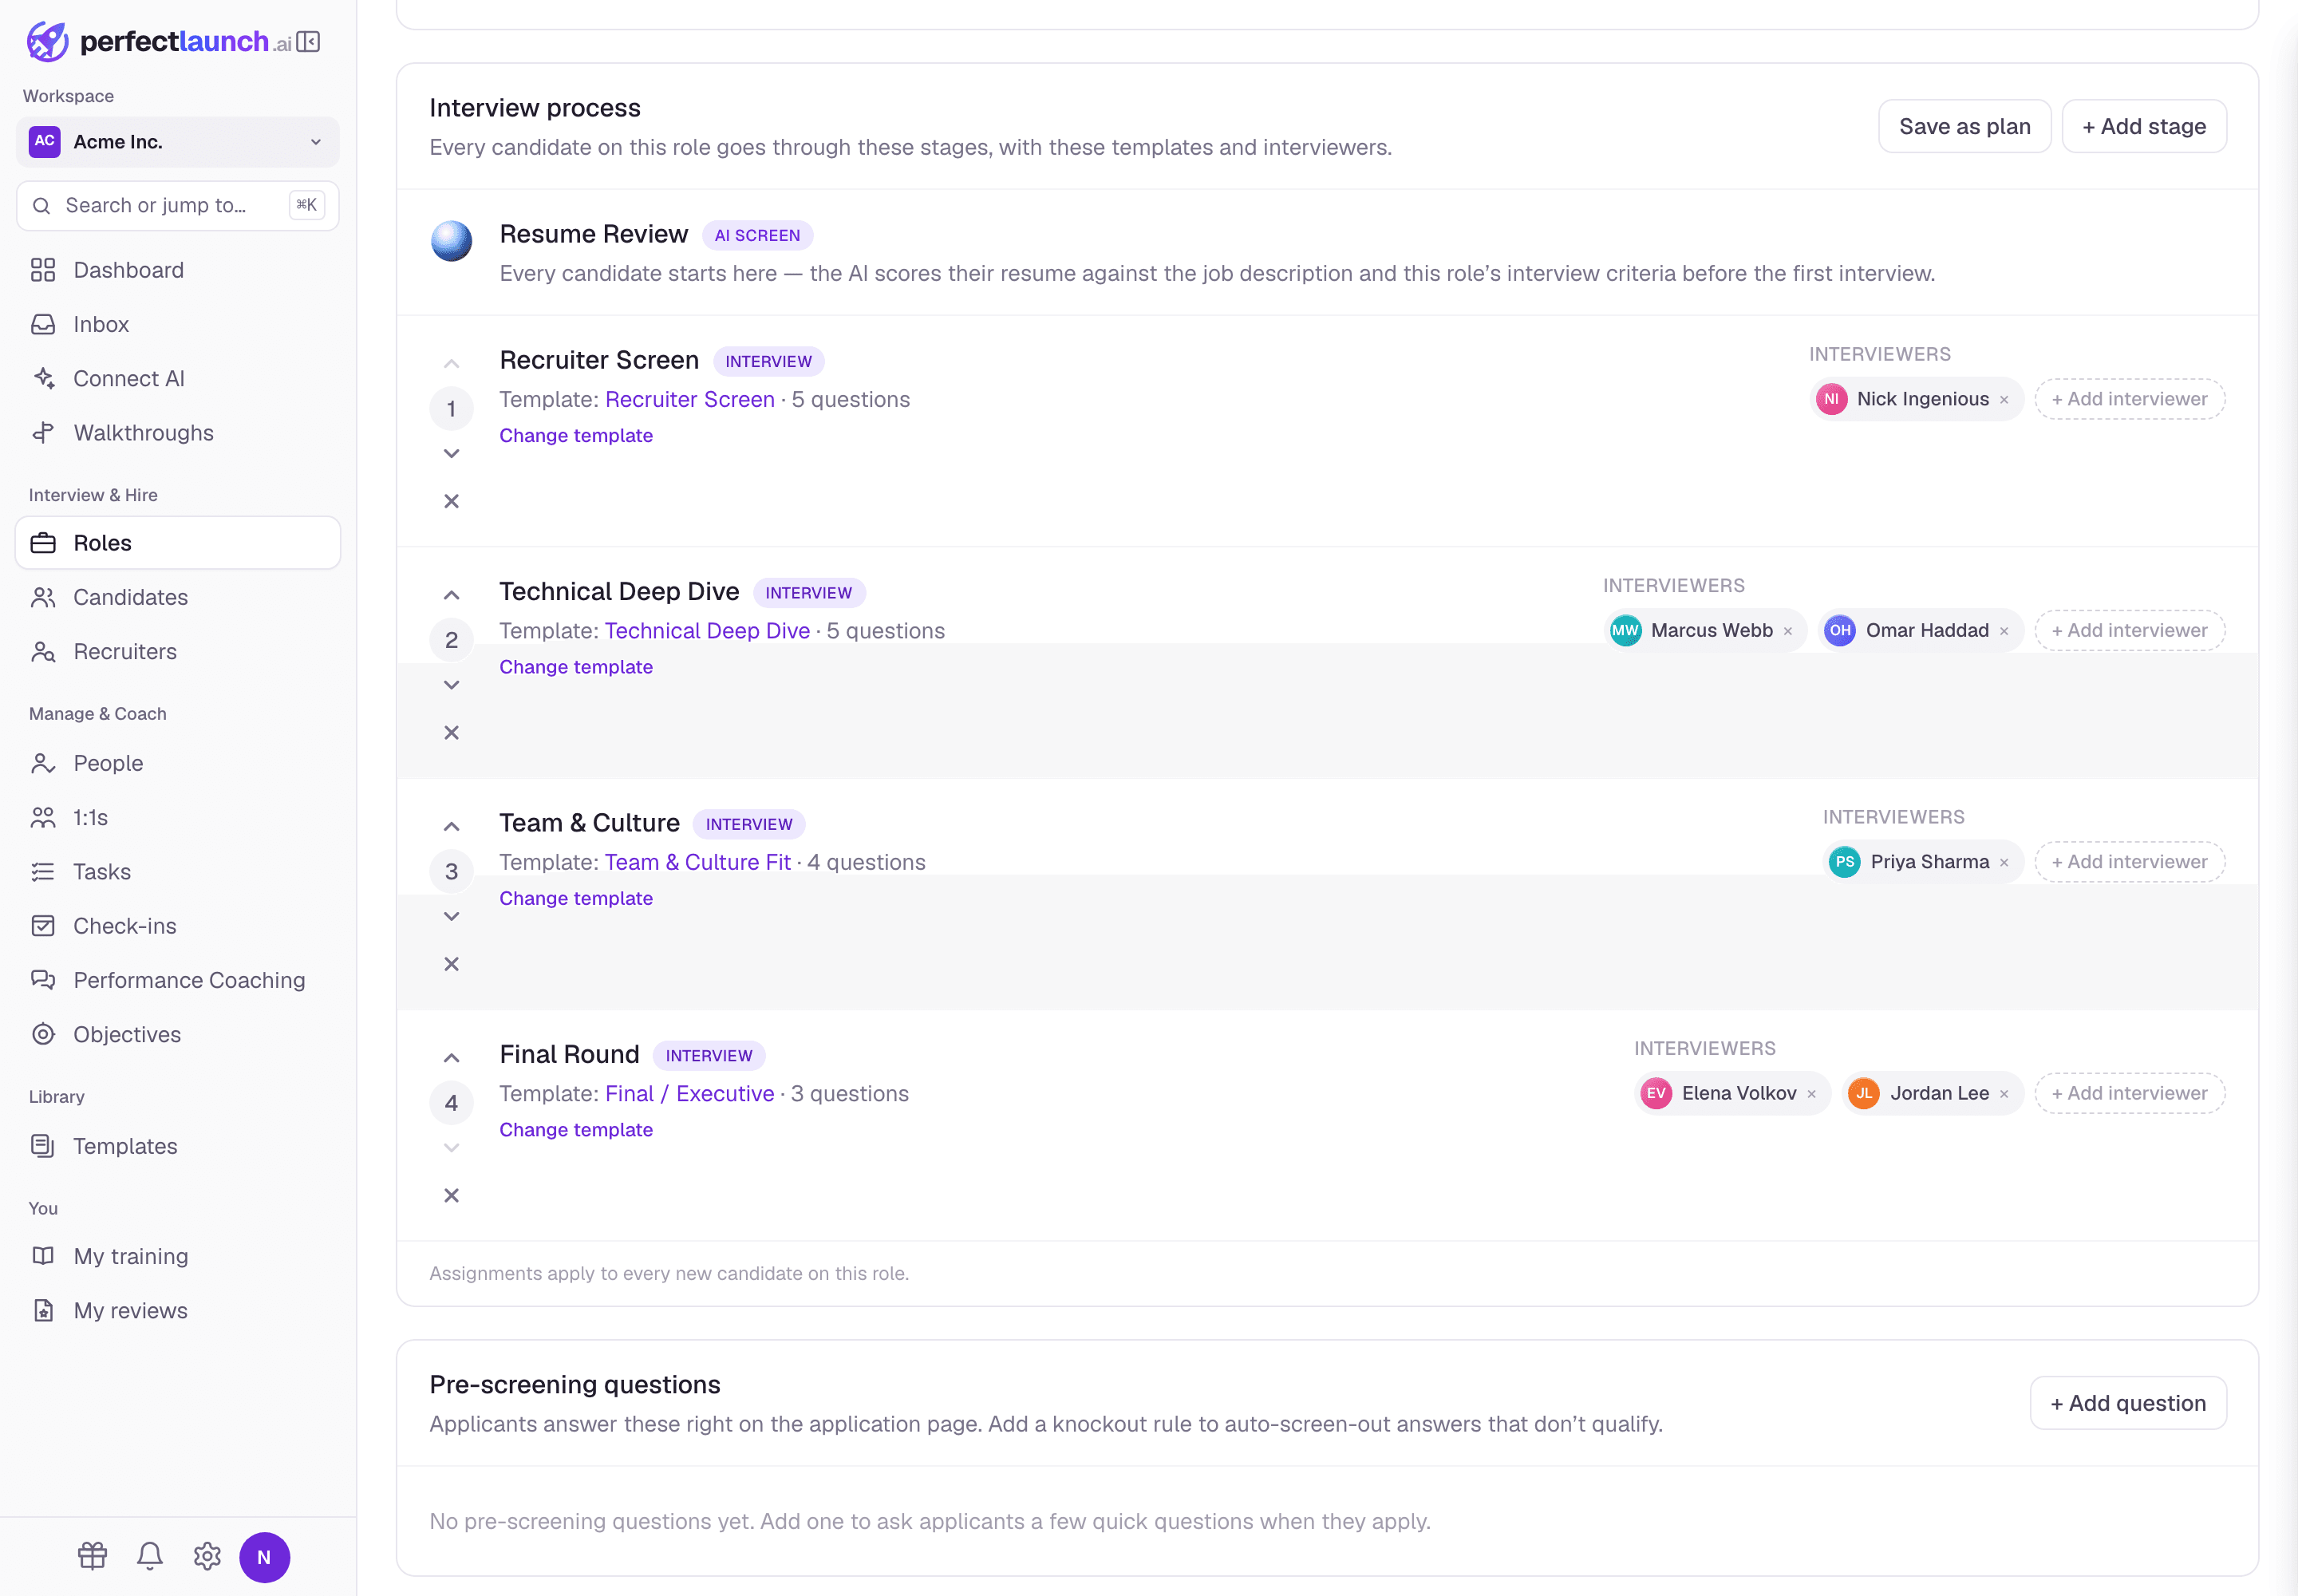The height and width of the screenshot is (1596, 2298).
Task: Remove interviewer Elena Volkov
Action: tap(1811, 1094)
